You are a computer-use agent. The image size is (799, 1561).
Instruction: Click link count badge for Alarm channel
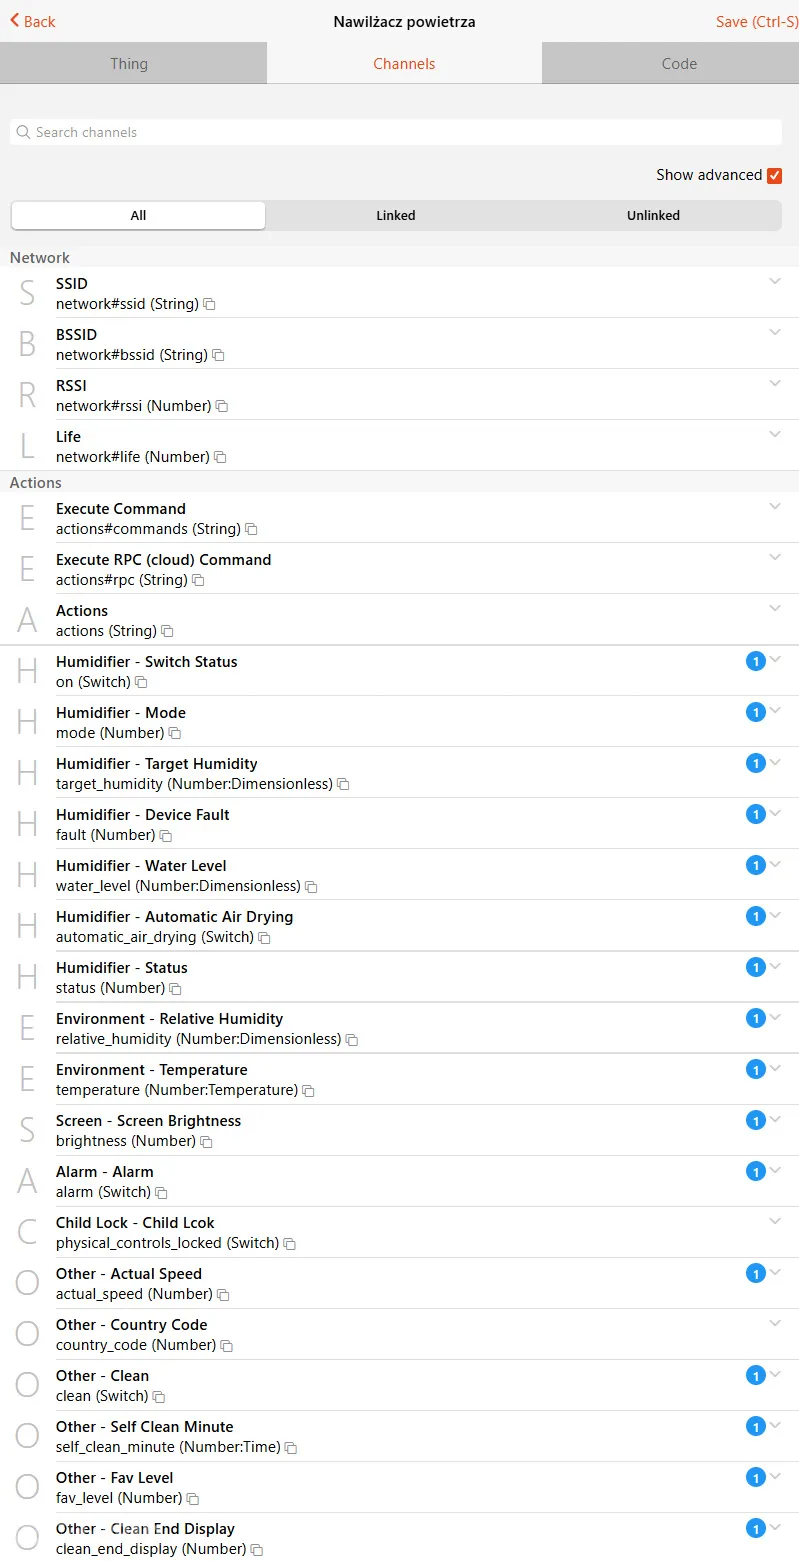click(x=756, y=1171)
